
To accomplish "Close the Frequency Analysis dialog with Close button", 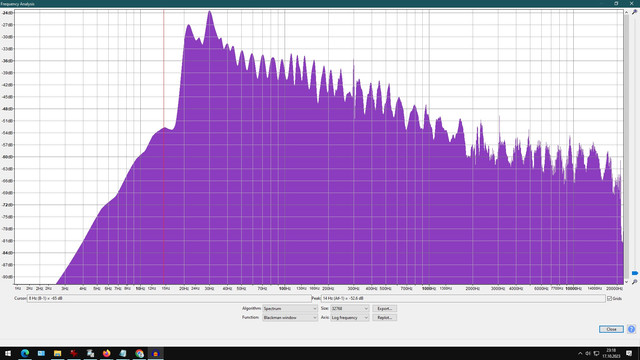I will (611, 329).
